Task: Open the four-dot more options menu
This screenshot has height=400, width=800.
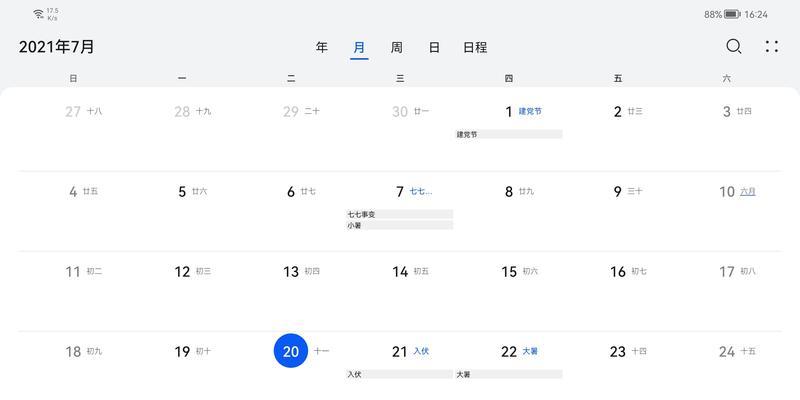Action: pyautogui.click(x=772, y=46)
